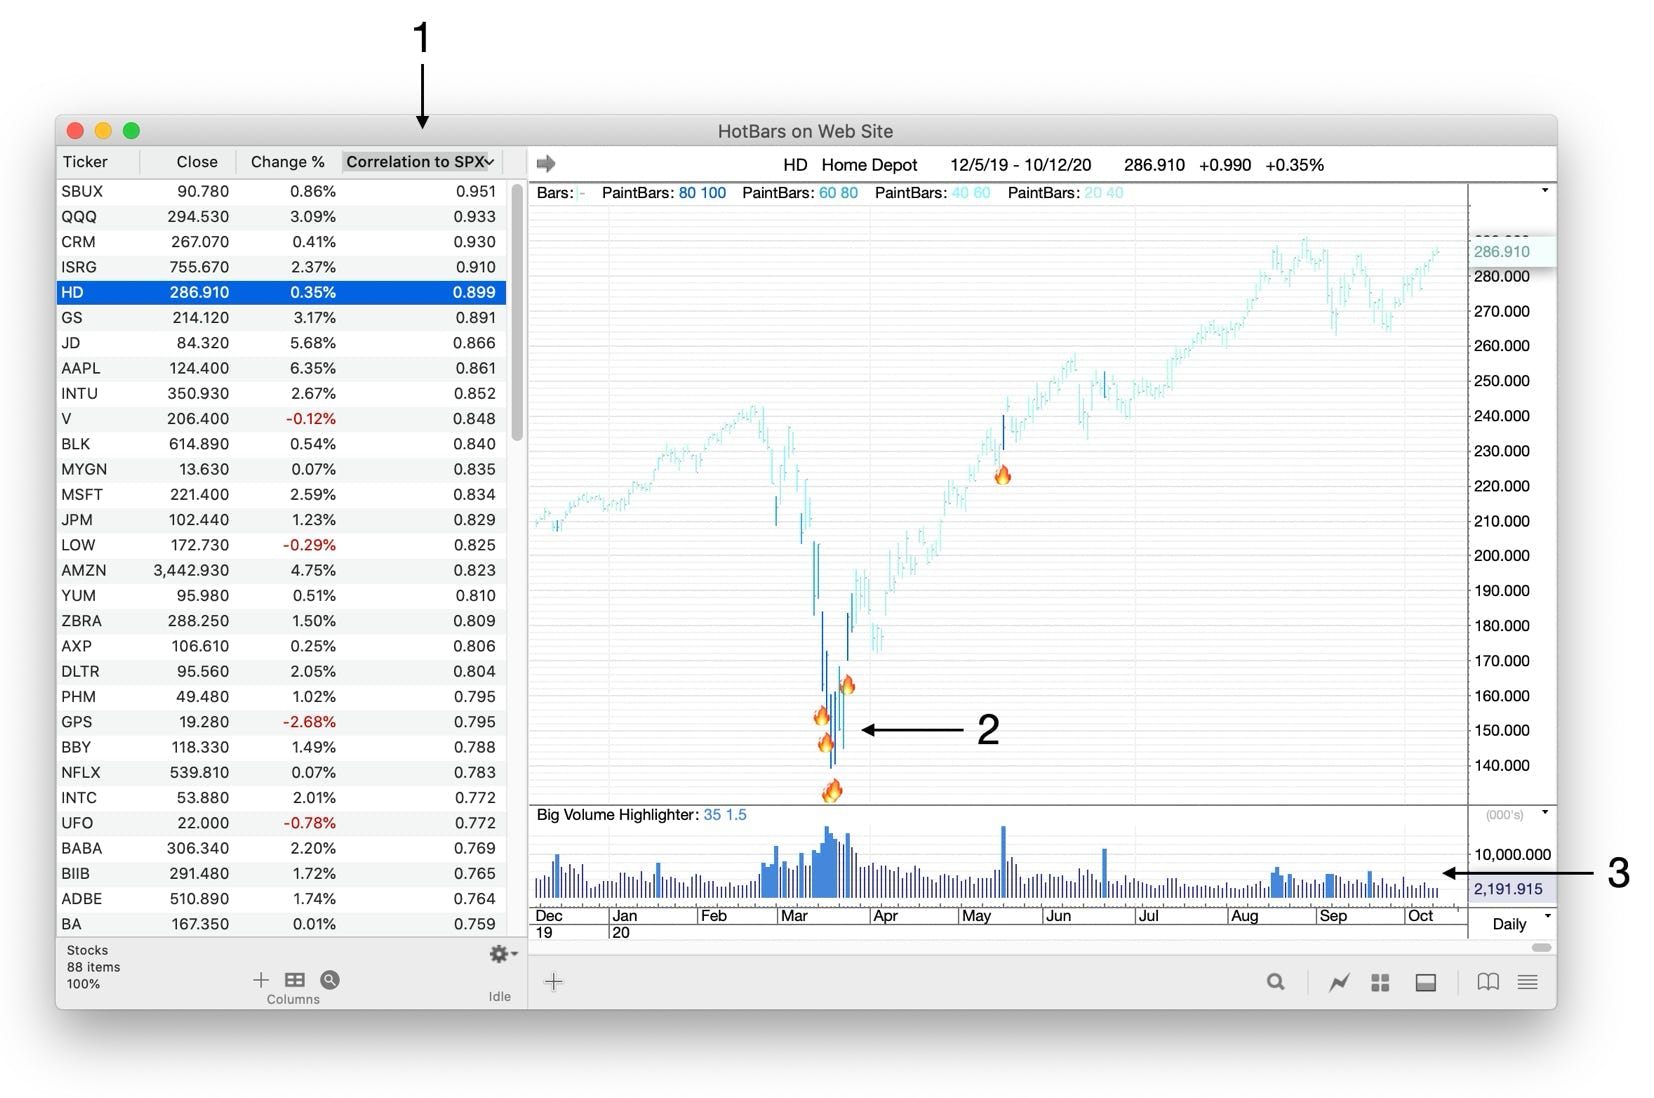The width and height of the screenshot is (1654, 1098).
Task: Open the volume units (000's) dropdown
Action: 1511,814
